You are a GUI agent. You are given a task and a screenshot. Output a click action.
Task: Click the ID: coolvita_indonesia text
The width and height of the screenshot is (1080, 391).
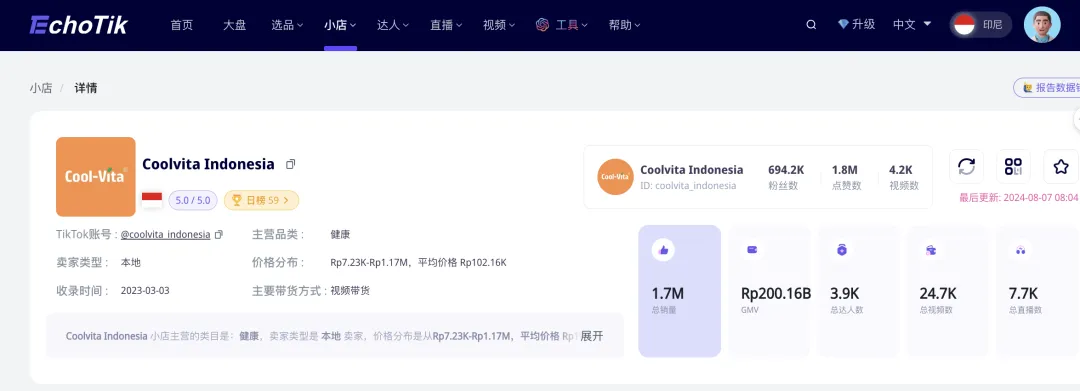[x=688, y=186]
